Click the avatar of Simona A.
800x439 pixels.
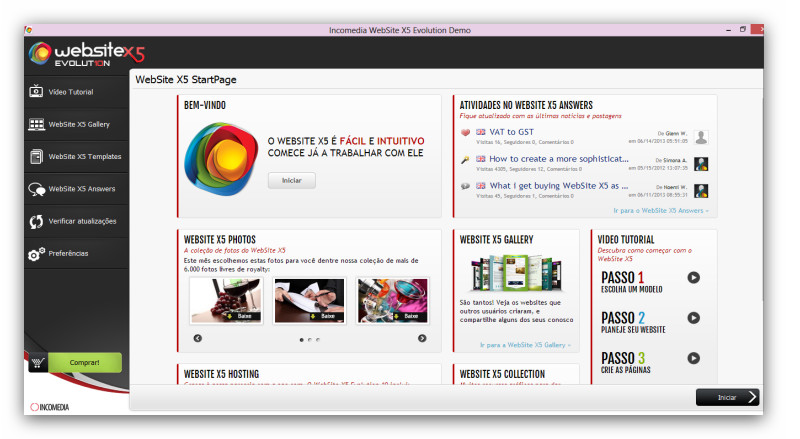pyautogui.click(x=702, y=164)
